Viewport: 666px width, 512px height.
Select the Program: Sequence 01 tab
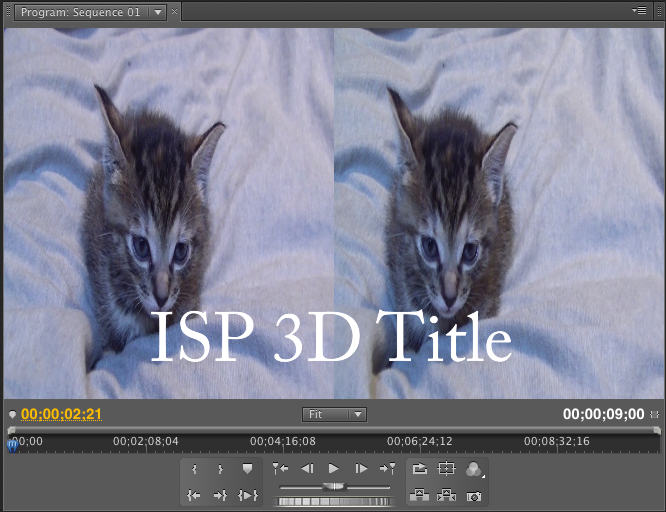81,12
